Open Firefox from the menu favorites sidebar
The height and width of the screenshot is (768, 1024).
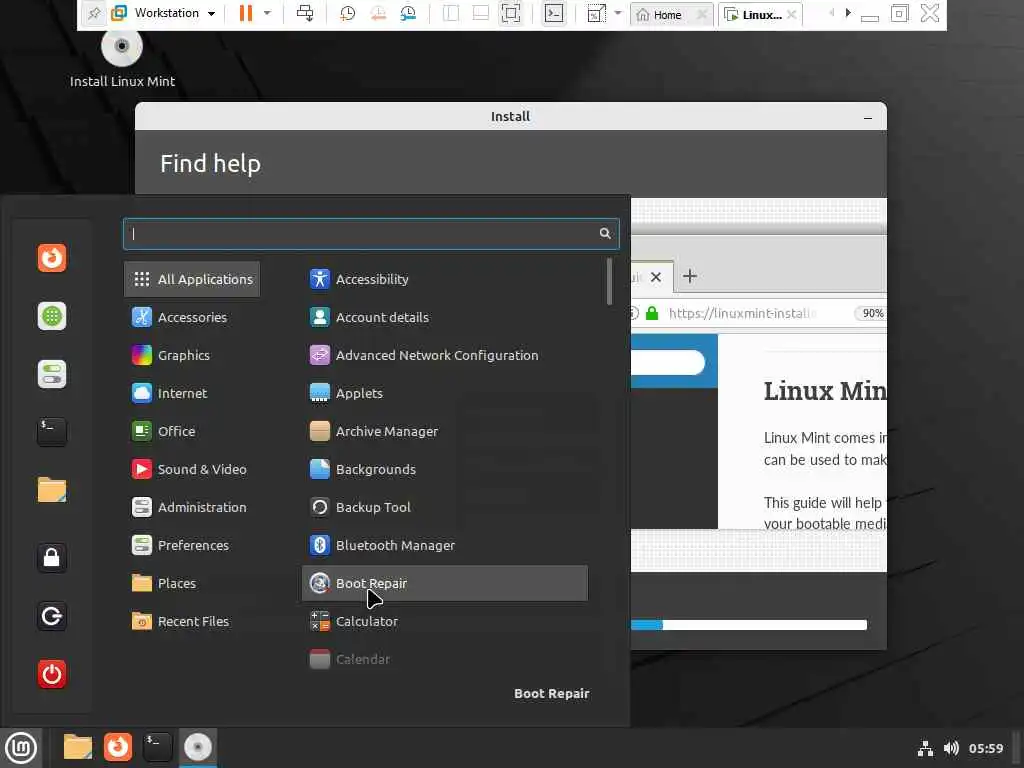click(x=52, y=258)
